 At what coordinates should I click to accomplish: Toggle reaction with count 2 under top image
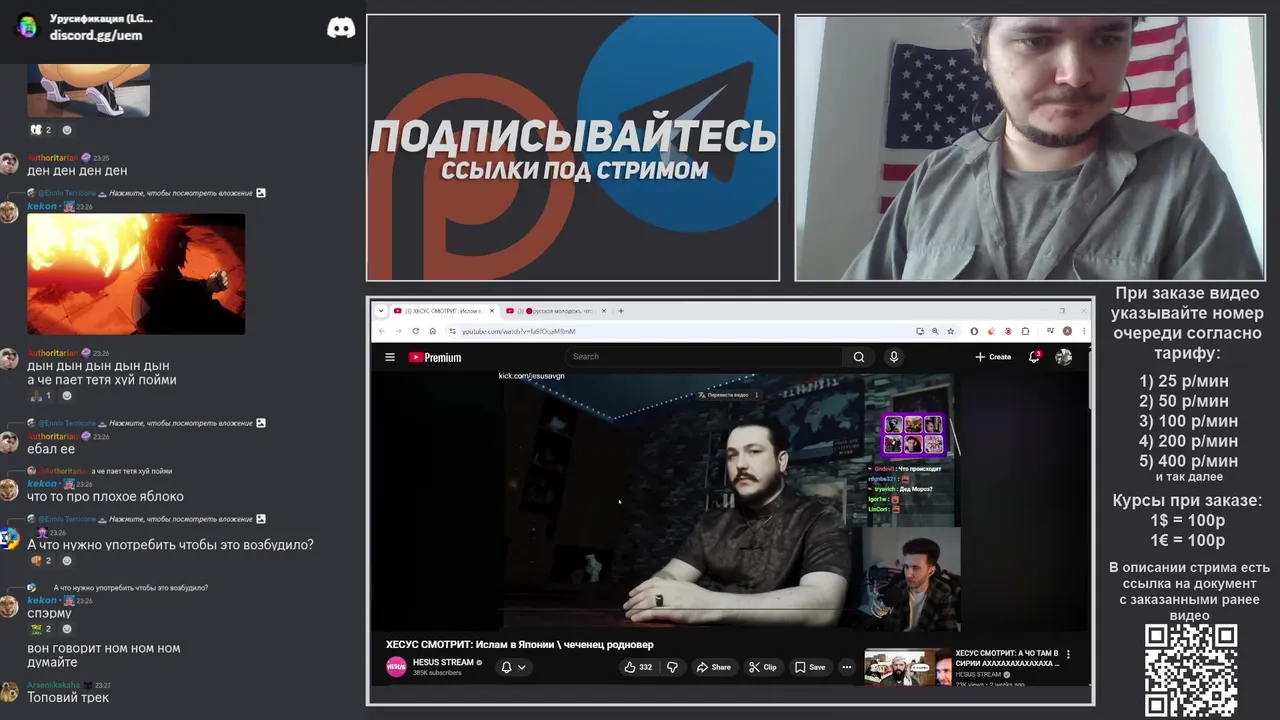tap(41, 130)
